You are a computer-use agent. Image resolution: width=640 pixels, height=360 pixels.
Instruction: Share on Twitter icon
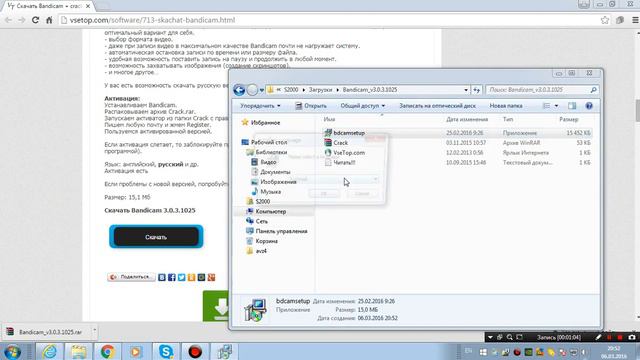181,278
